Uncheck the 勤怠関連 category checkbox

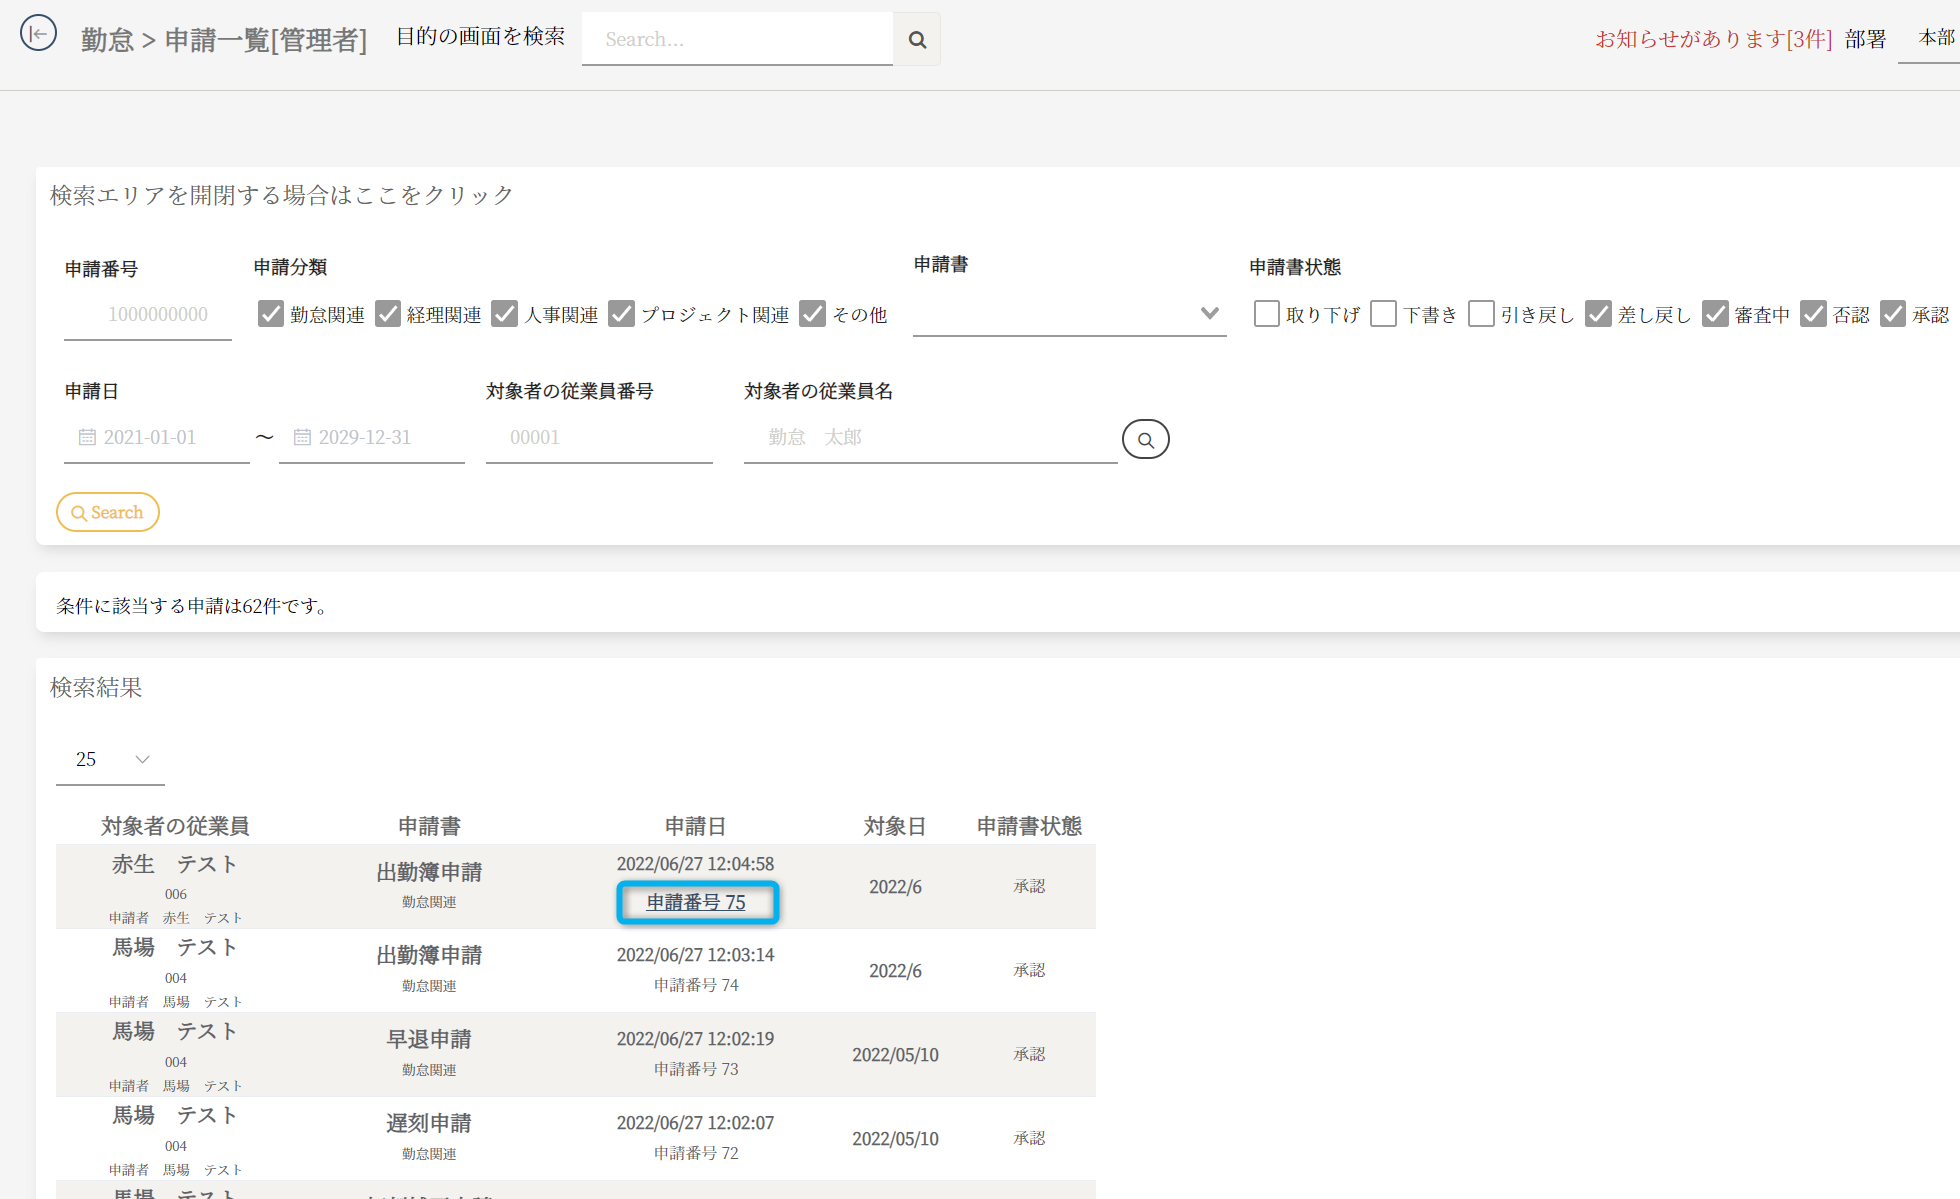271,314
